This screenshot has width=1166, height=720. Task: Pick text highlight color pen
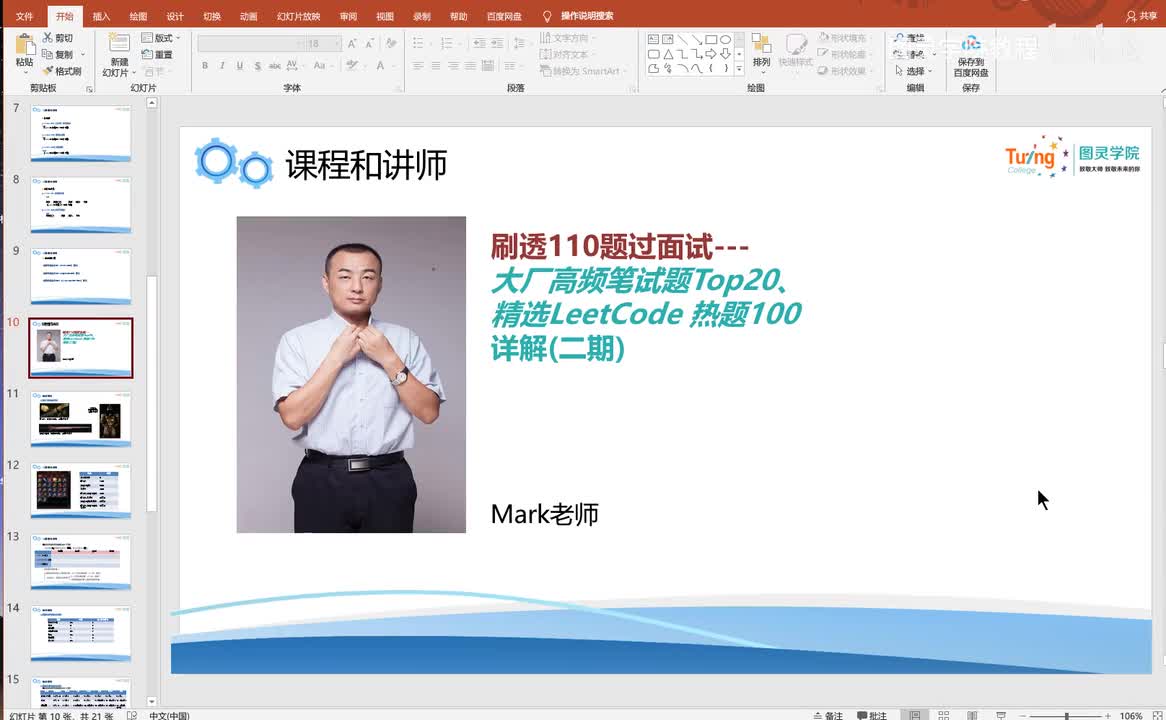[x=353, y=65]
